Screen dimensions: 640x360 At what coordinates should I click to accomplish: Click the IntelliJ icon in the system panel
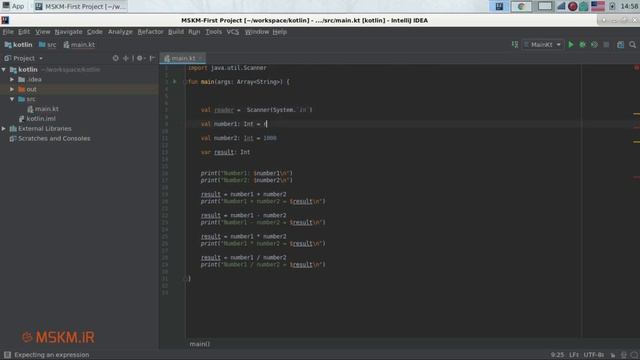[x=499, y=6]
